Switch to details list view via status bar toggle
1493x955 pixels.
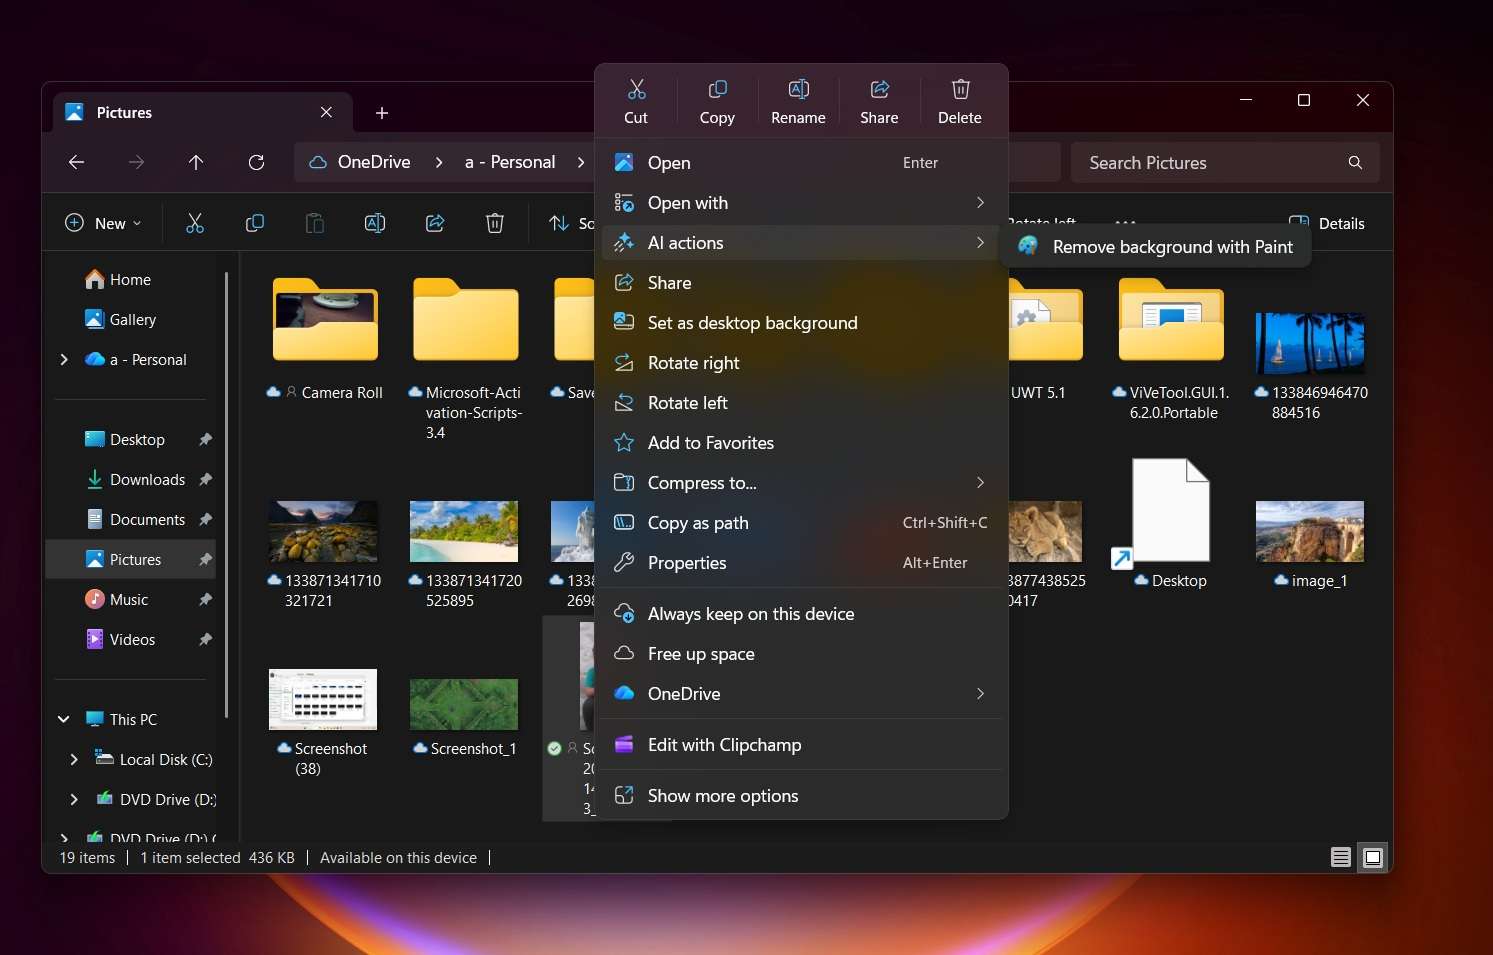[x=1340, y=857]
